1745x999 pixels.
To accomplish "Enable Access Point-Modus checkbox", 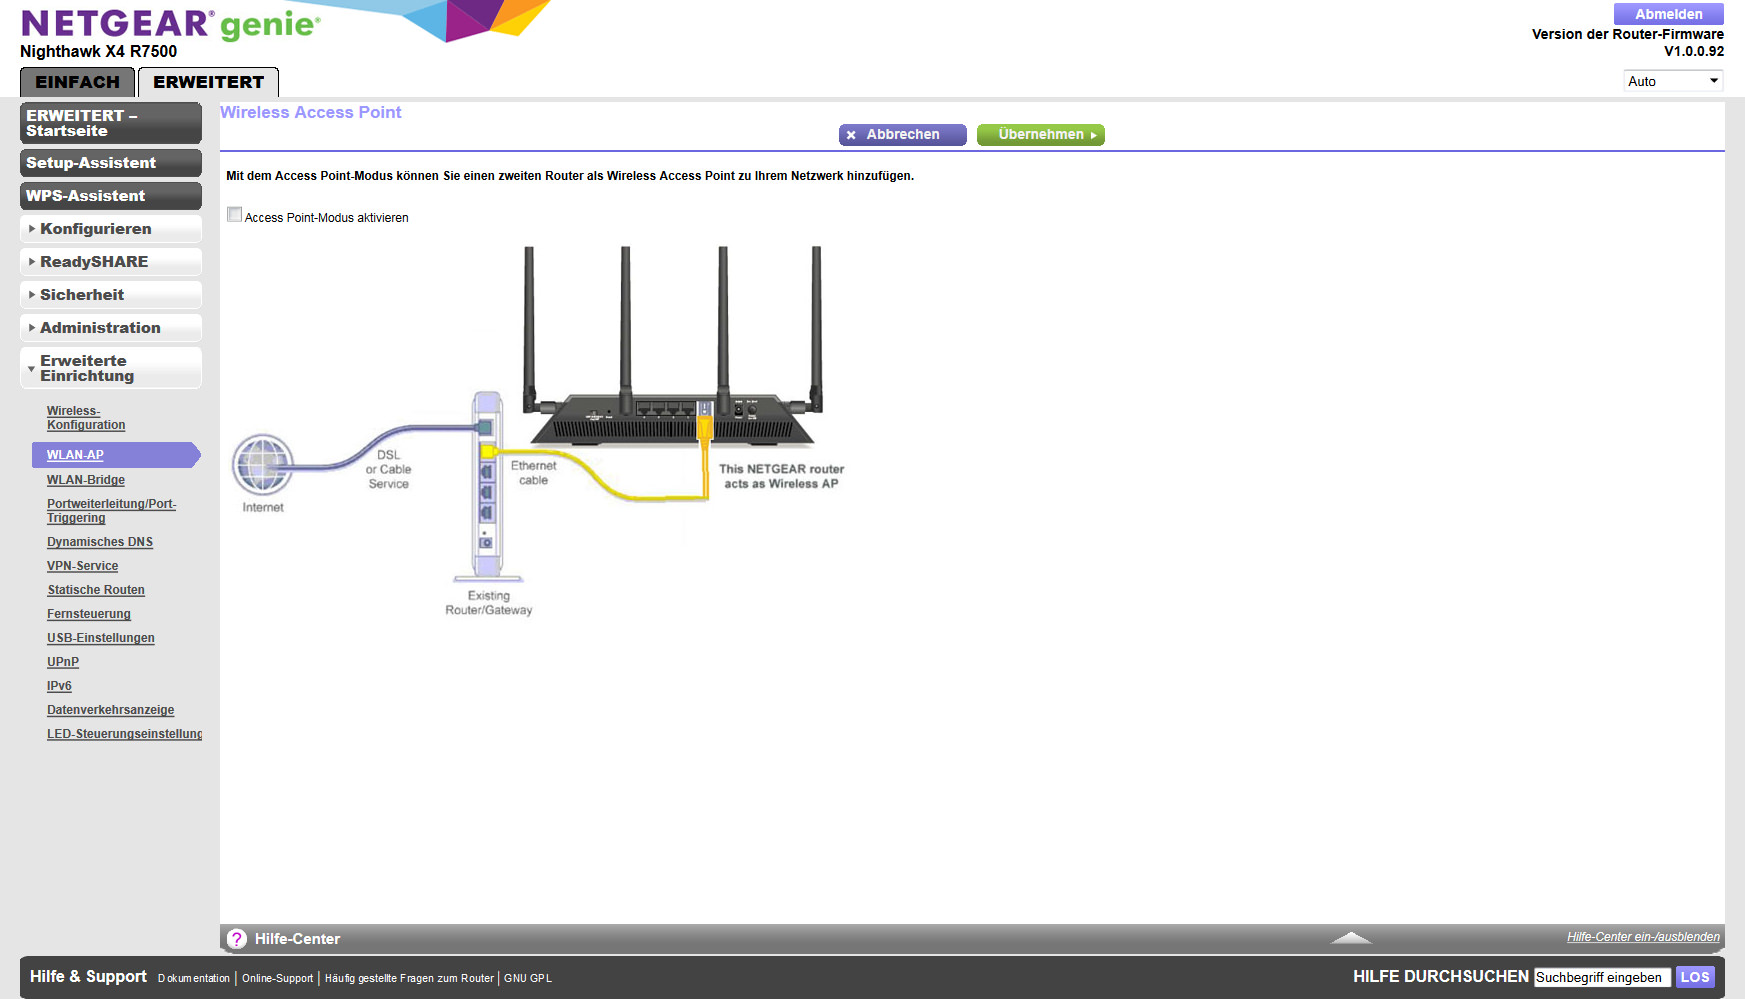I will tap(235, 215).
